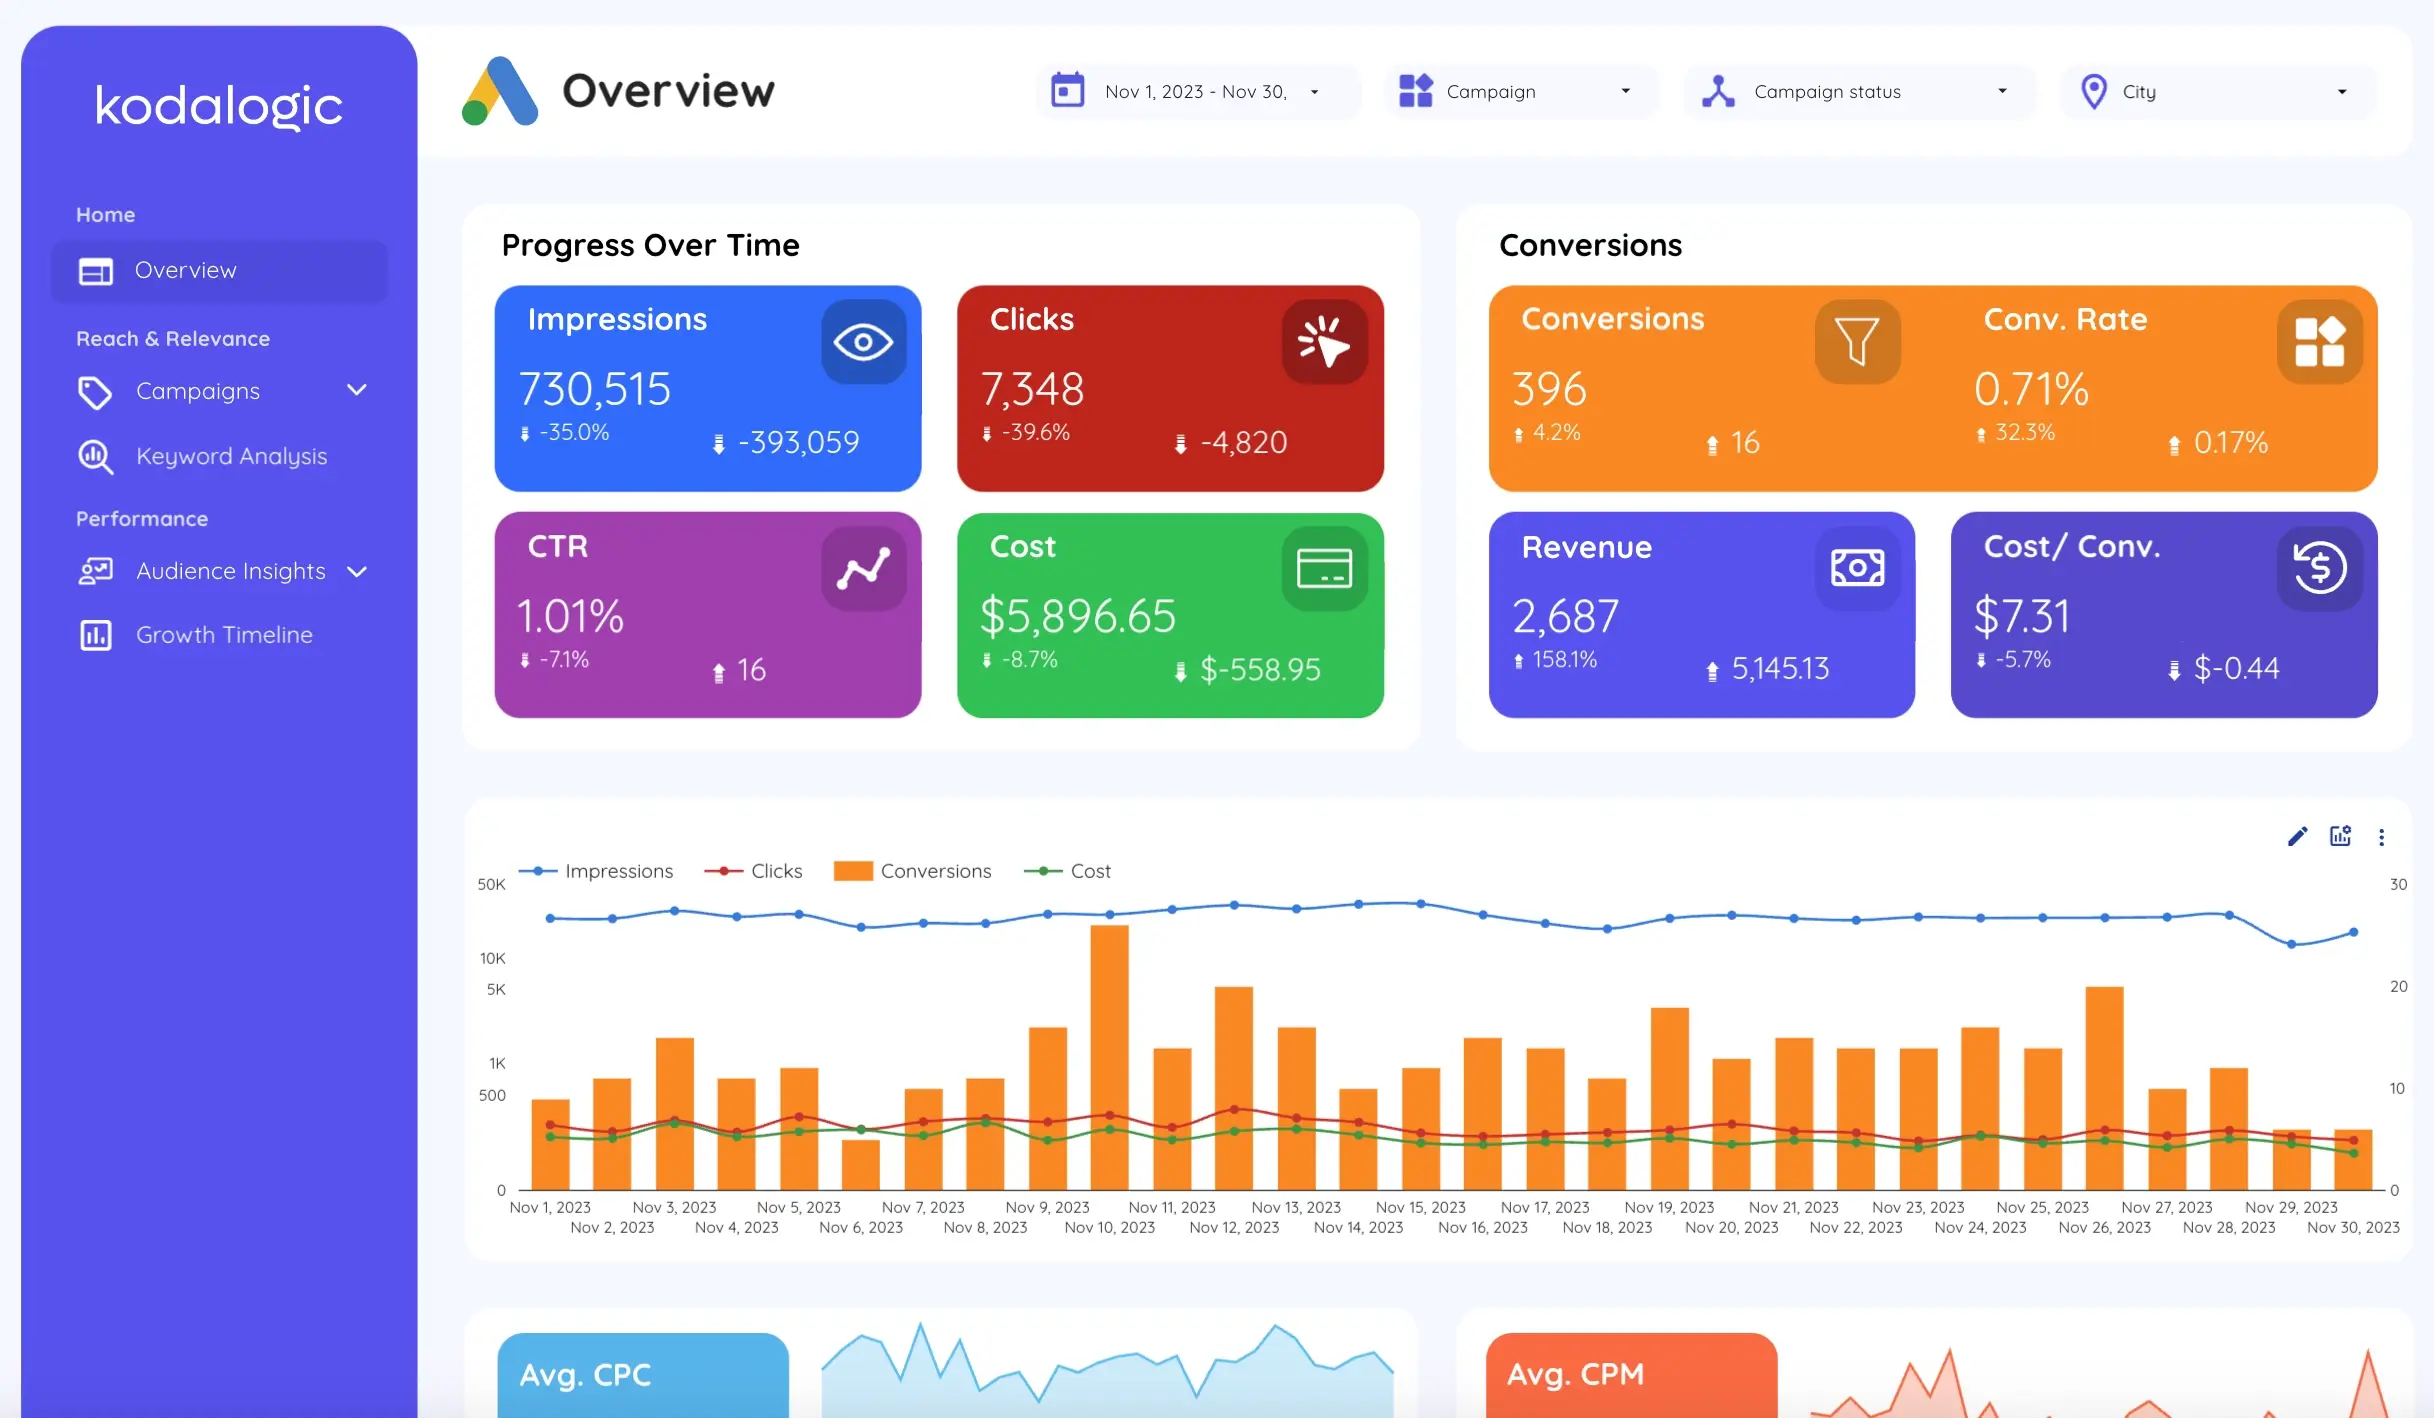
Task: Click the calendar icon in date filter
Action: tap(1067, 91)
